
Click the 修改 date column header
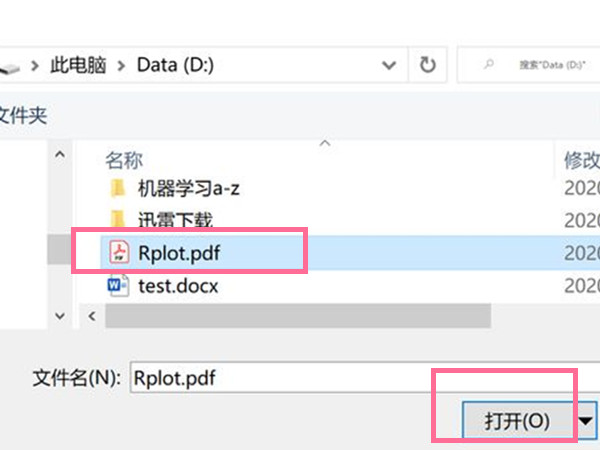coord(581,159)
